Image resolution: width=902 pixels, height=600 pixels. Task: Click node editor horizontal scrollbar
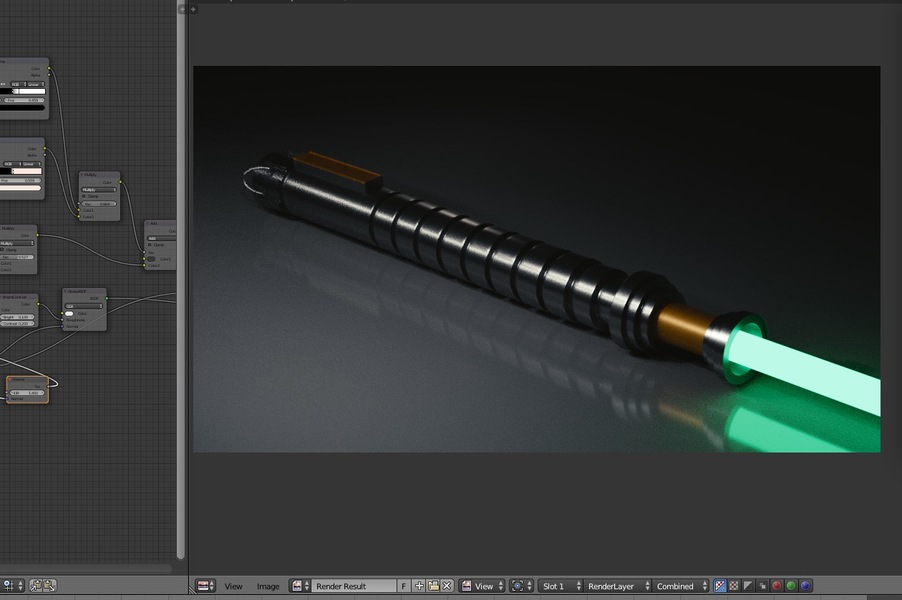coord(86,568)
